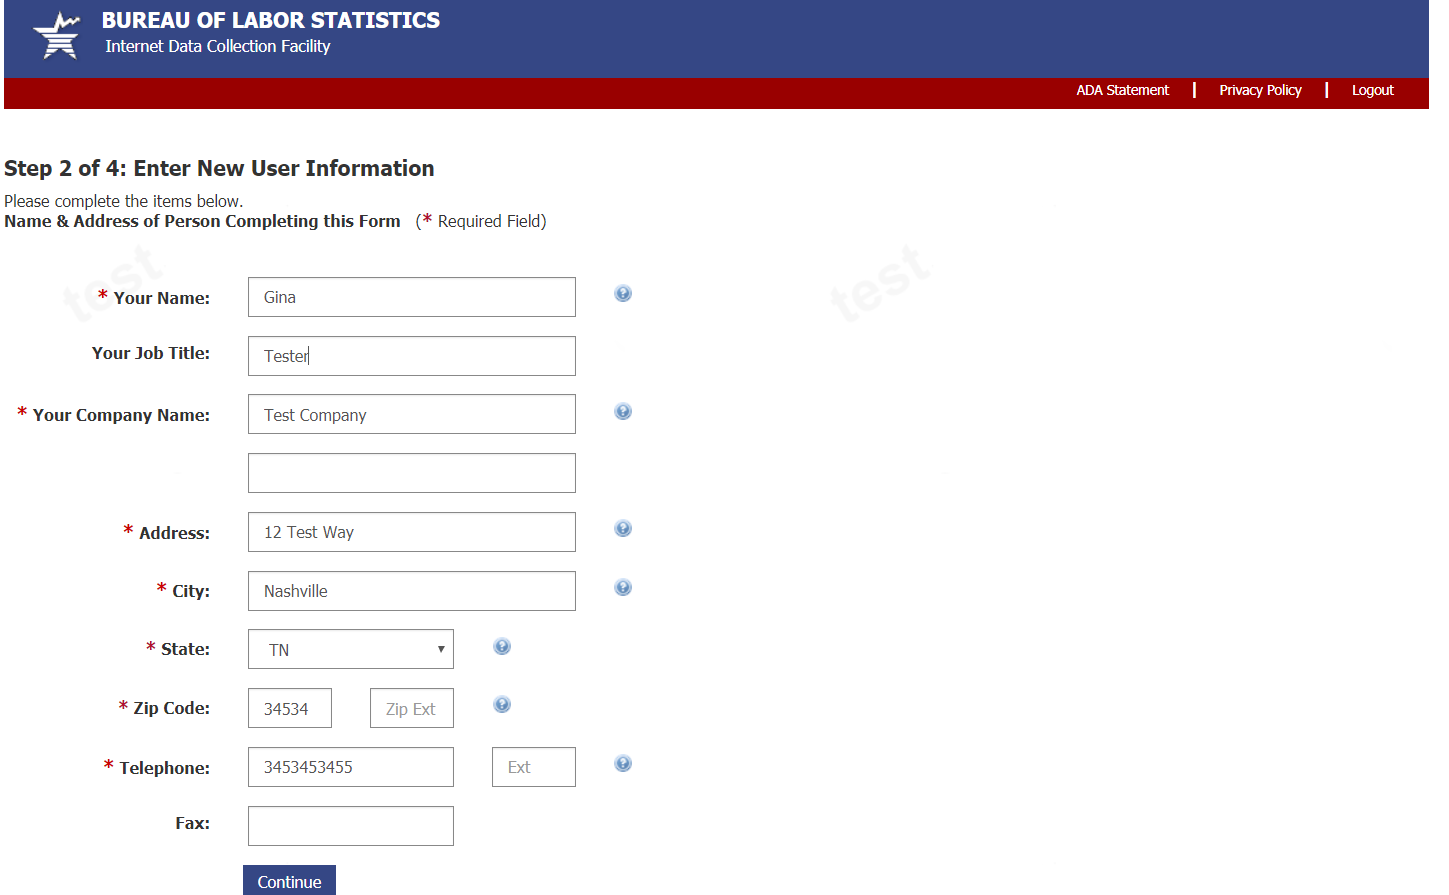Open the Privacy Policy link
Image resolution: width=1449 pixels, height=895 pixels.
pos(1260,90)
